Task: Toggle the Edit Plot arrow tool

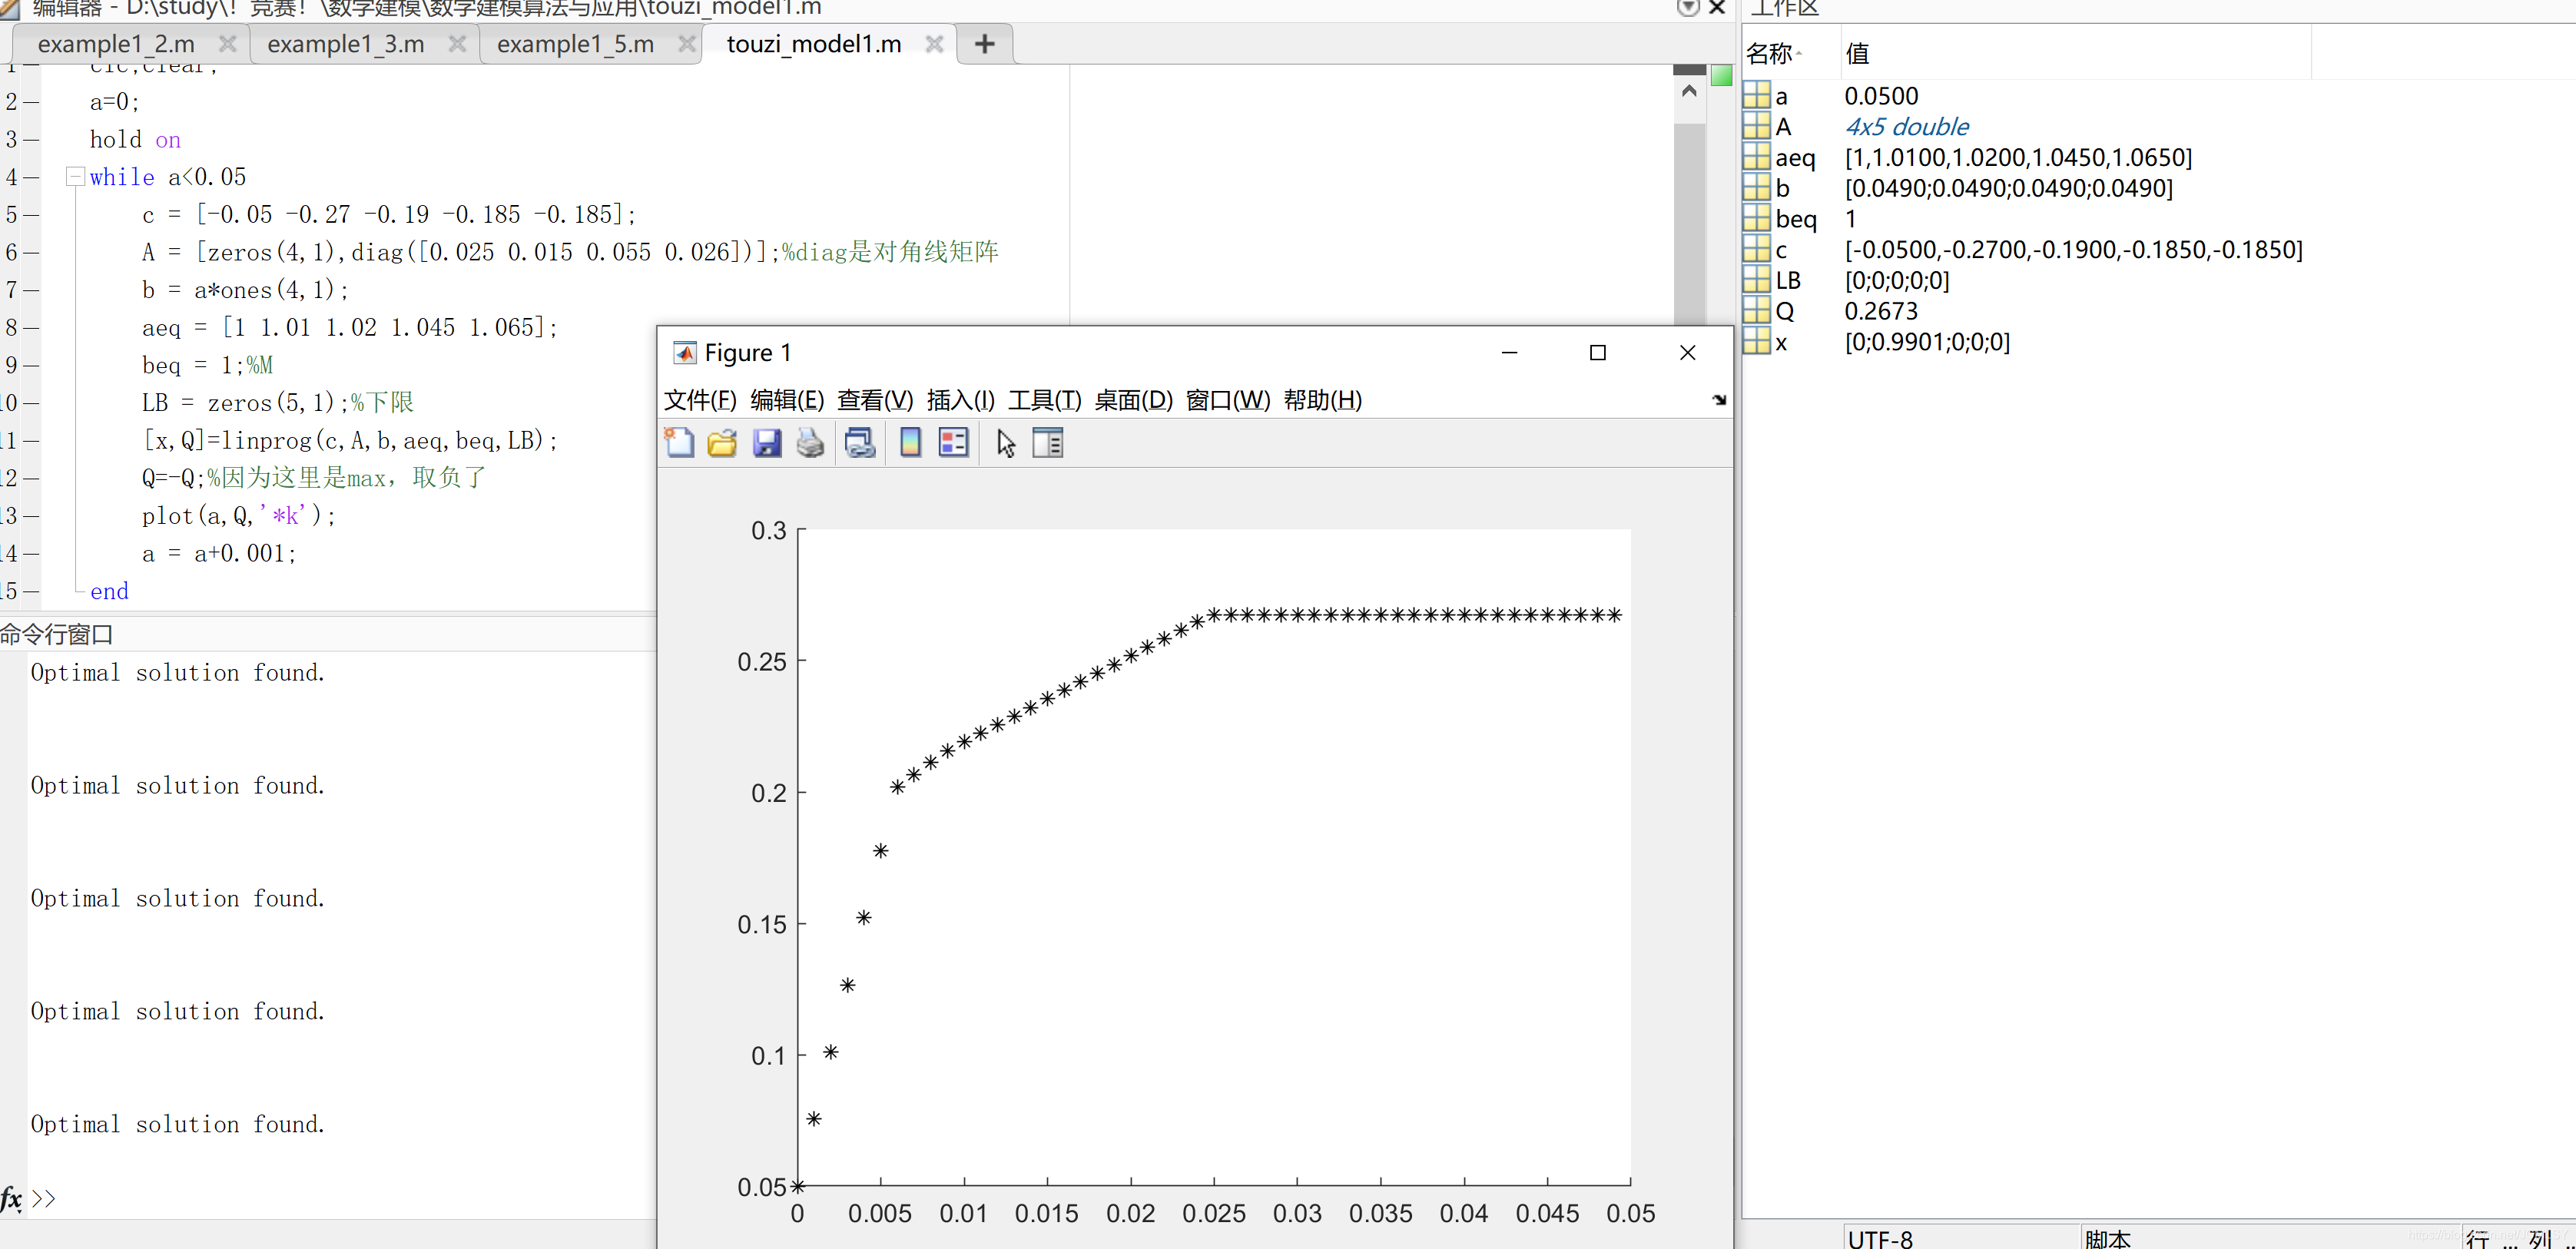Action: [1005, 442]
